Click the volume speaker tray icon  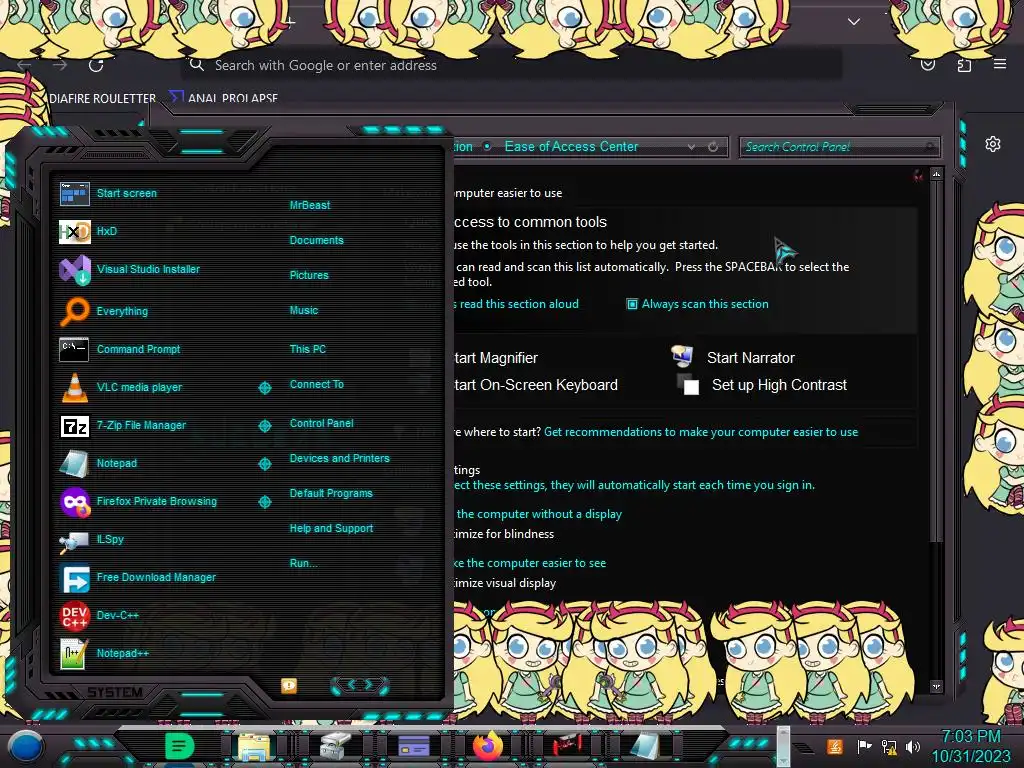click(x=914, y=746)
